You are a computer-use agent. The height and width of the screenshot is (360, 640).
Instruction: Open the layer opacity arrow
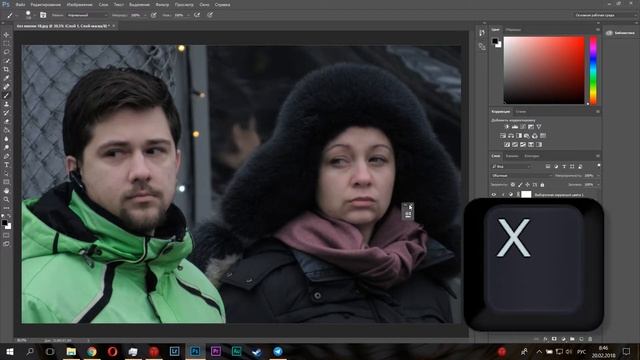point(598,176)
